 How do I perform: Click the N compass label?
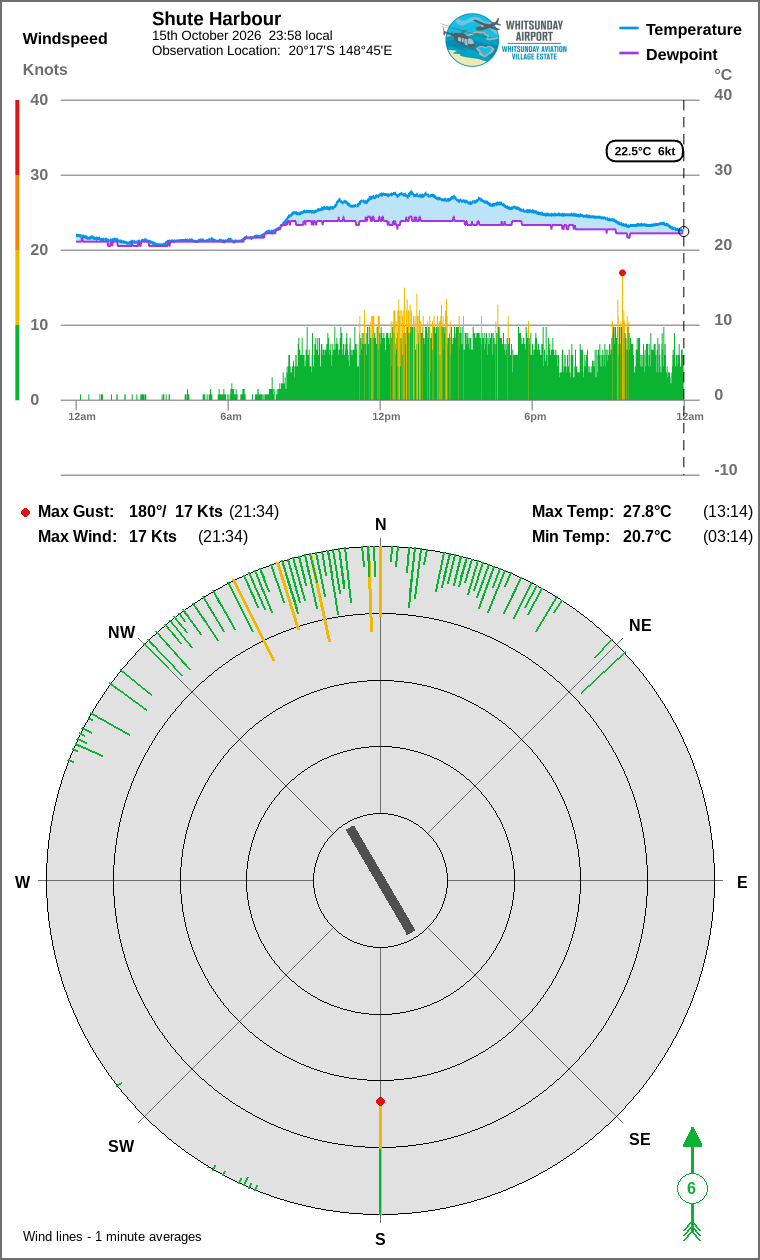tap(380, 525)
